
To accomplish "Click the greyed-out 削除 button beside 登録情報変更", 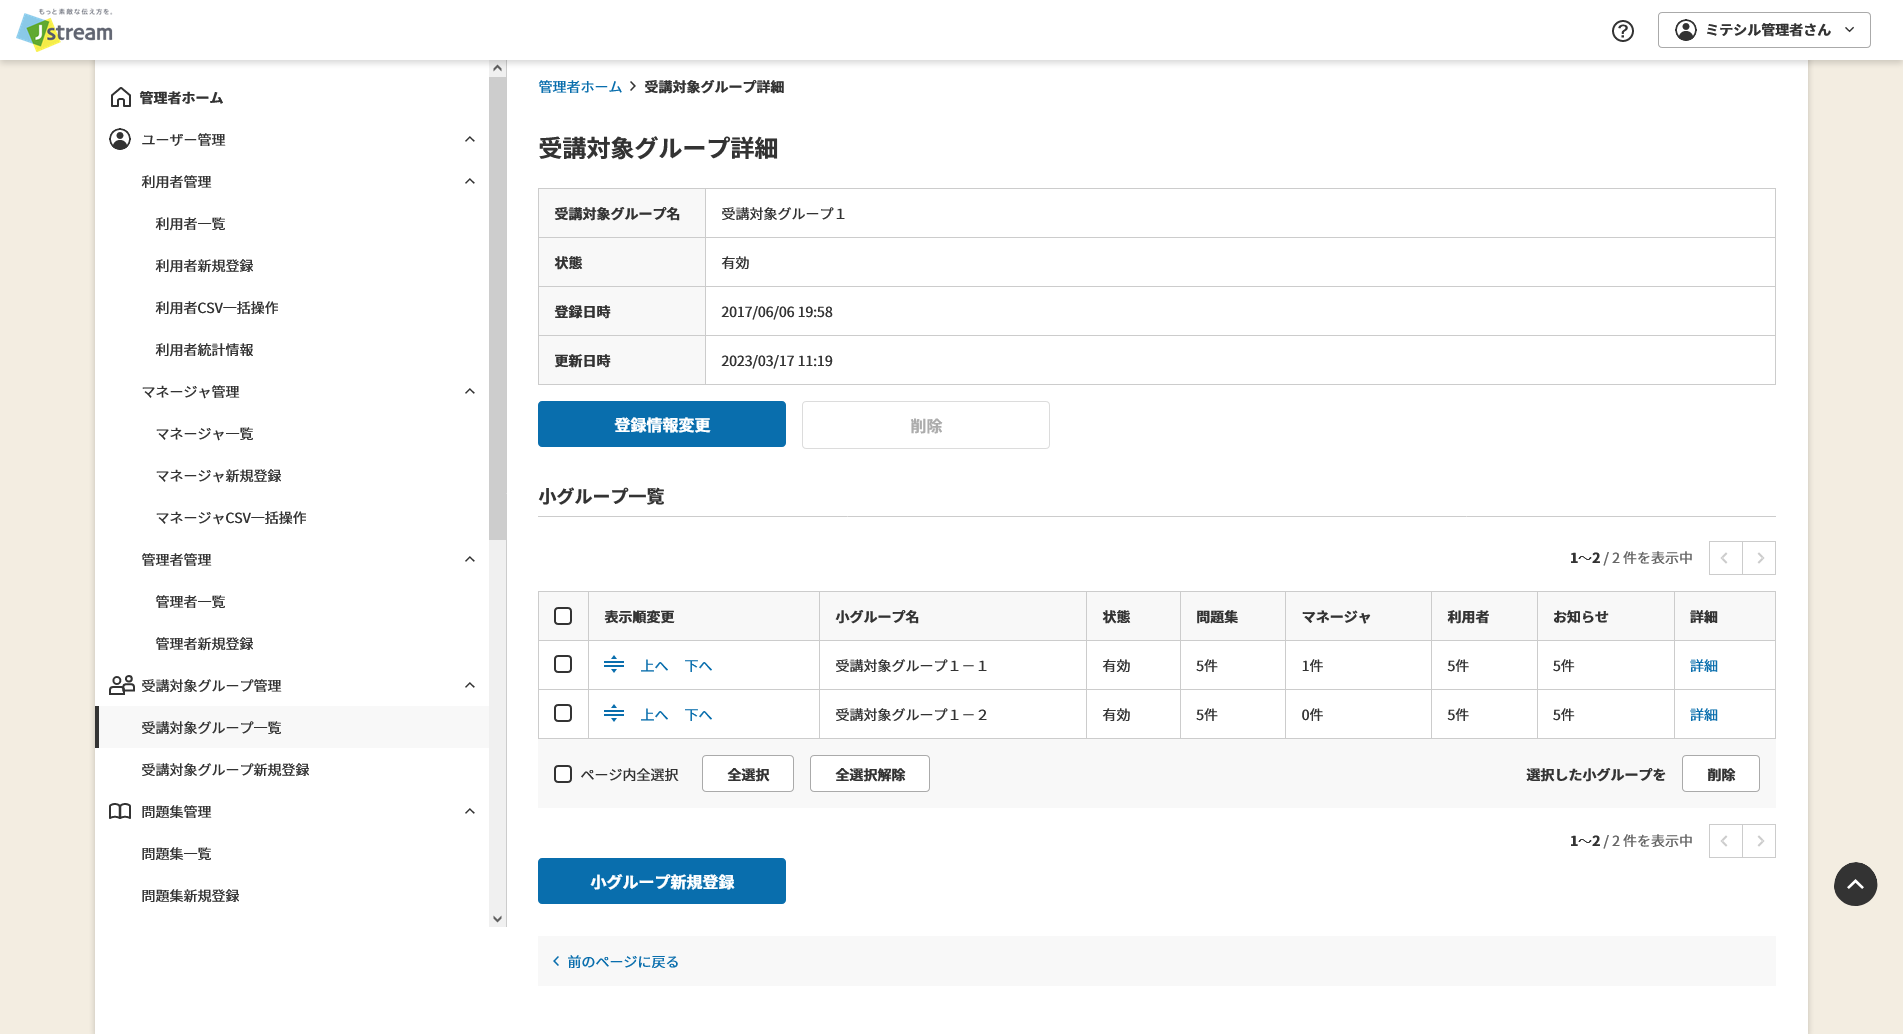I will coord(926,425).
